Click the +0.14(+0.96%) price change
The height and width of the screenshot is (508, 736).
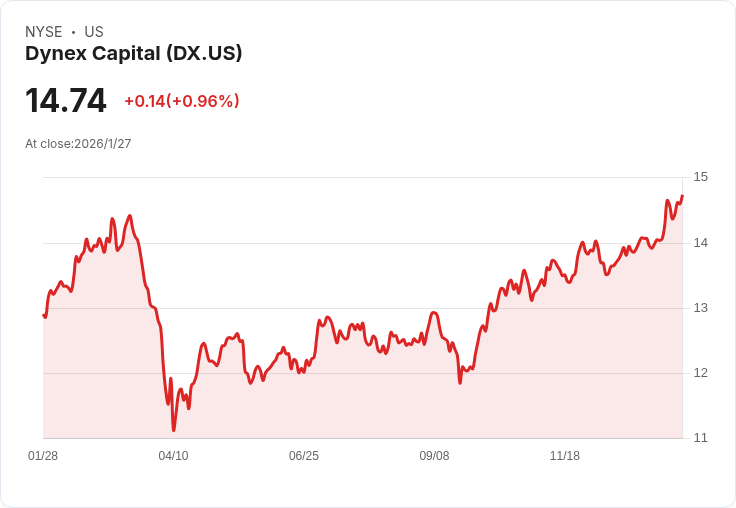click(x=181, y=101)
